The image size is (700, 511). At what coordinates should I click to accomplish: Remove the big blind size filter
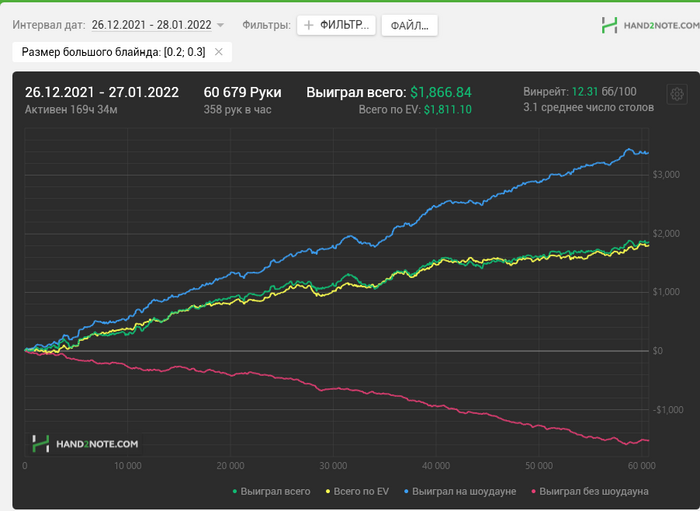coord(219,52)
